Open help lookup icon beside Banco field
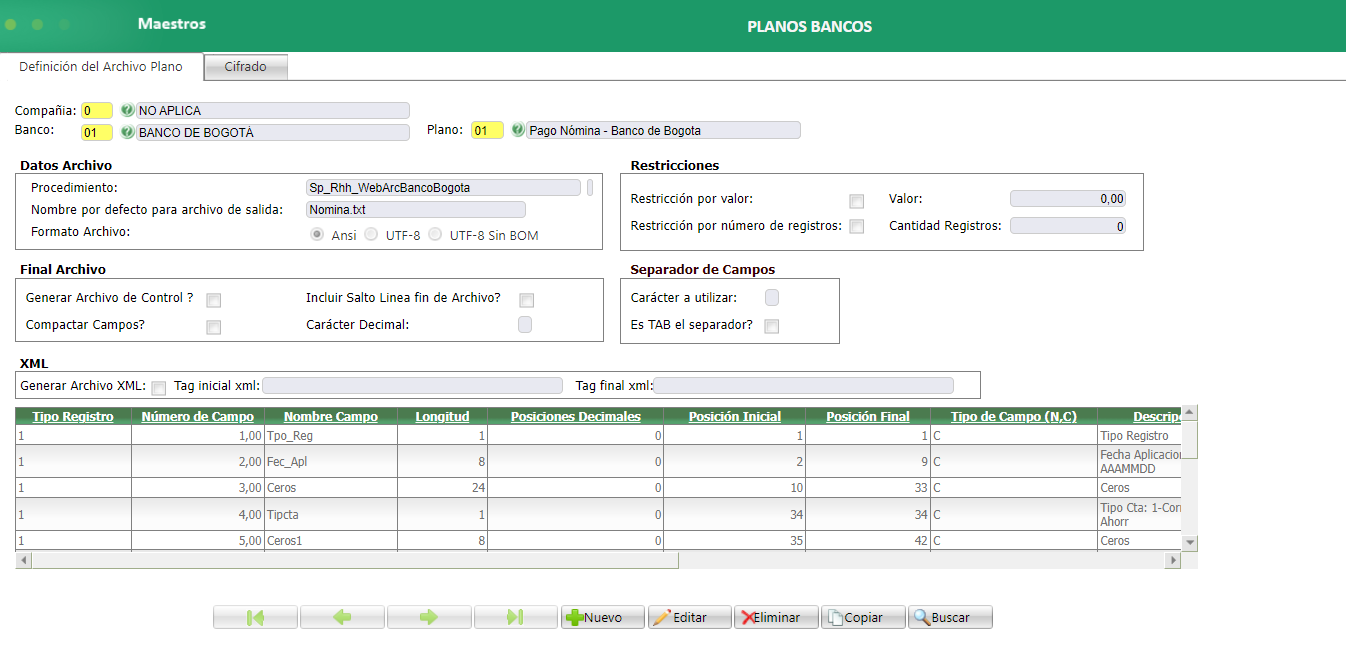 point(127,131)
